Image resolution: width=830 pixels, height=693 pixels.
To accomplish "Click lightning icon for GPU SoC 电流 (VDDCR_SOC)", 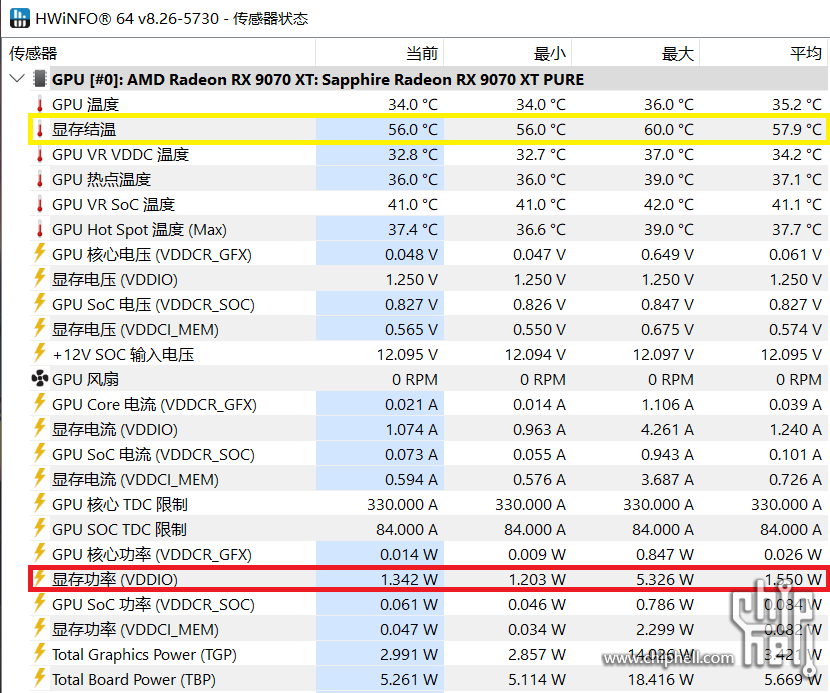I will coord(39,453).
